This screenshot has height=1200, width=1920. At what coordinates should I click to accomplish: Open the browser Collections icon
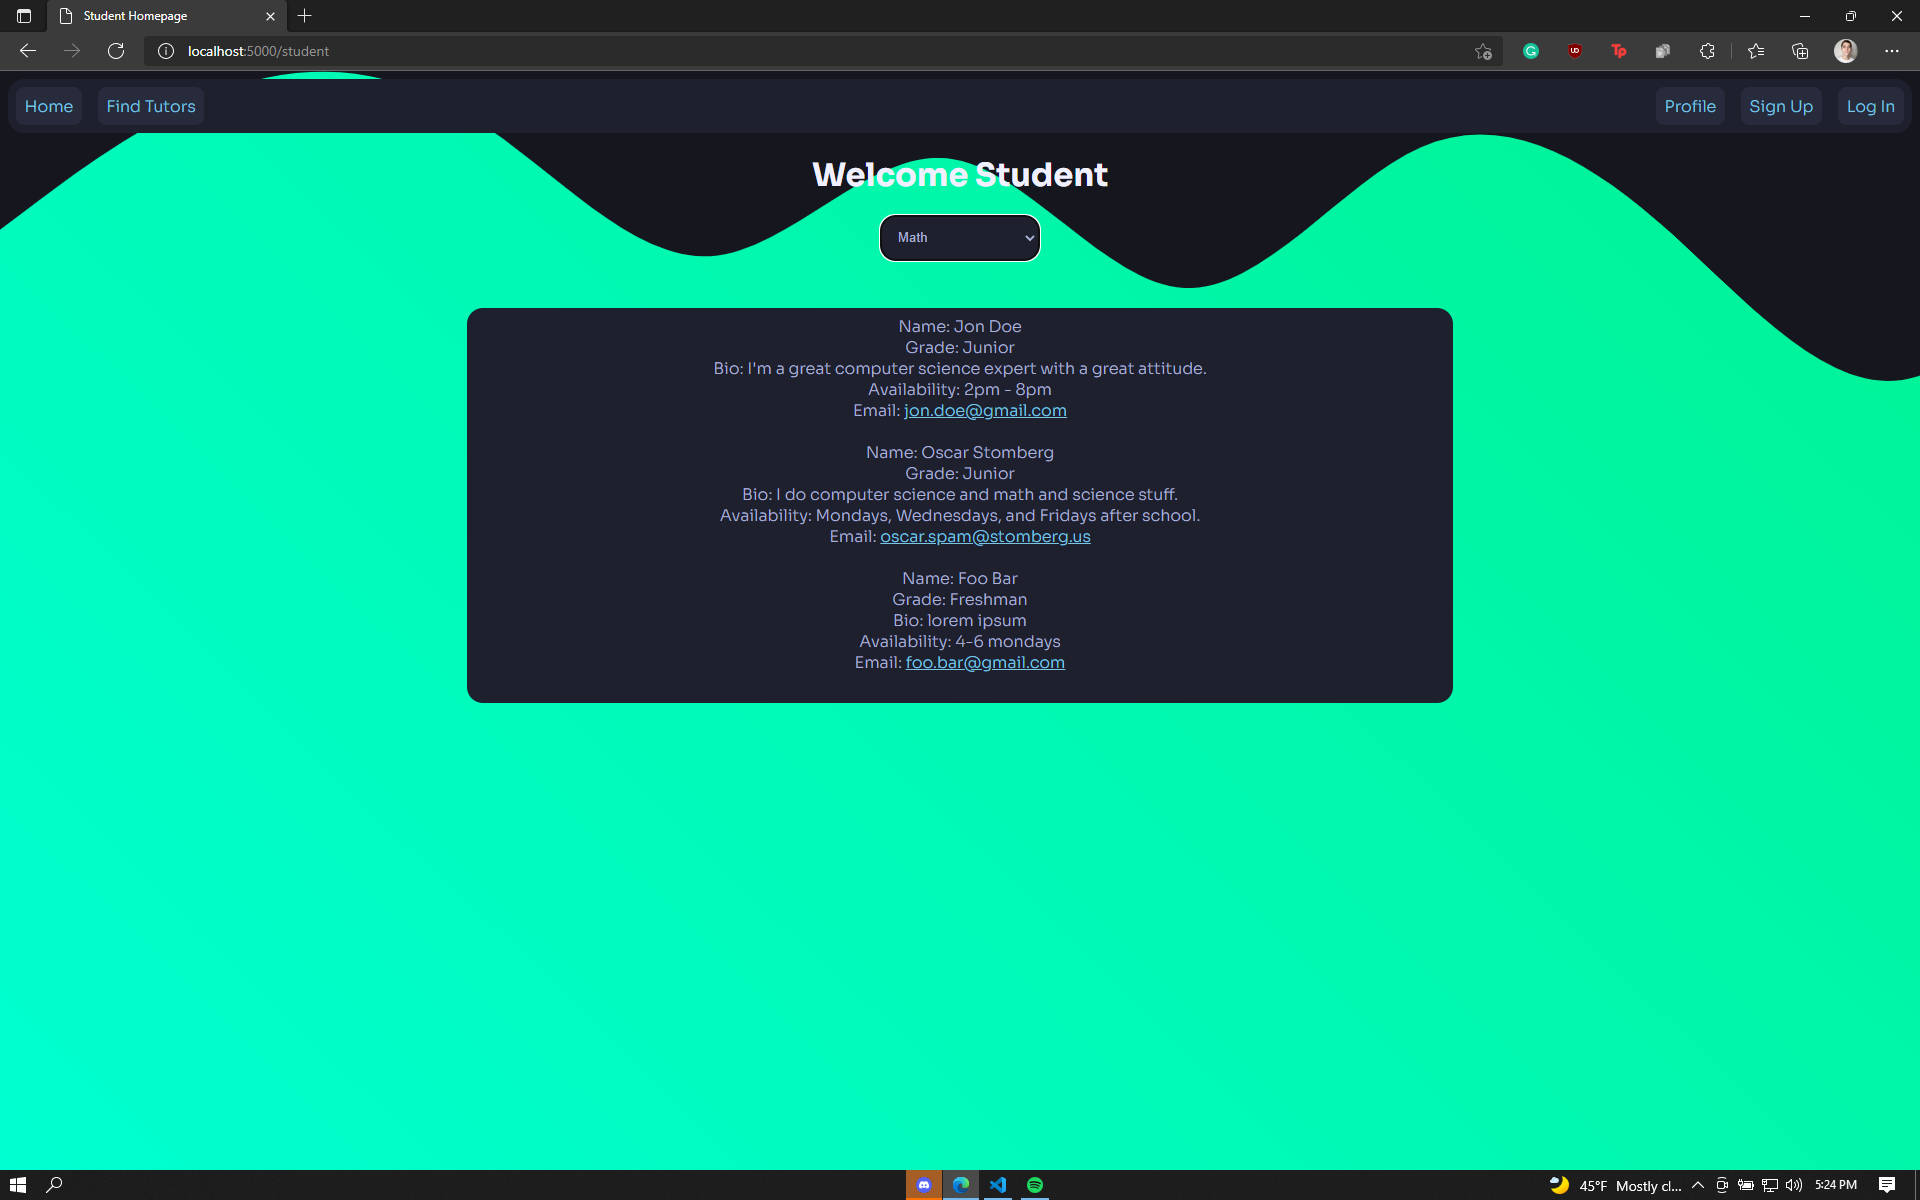[x=1800, y=51]
